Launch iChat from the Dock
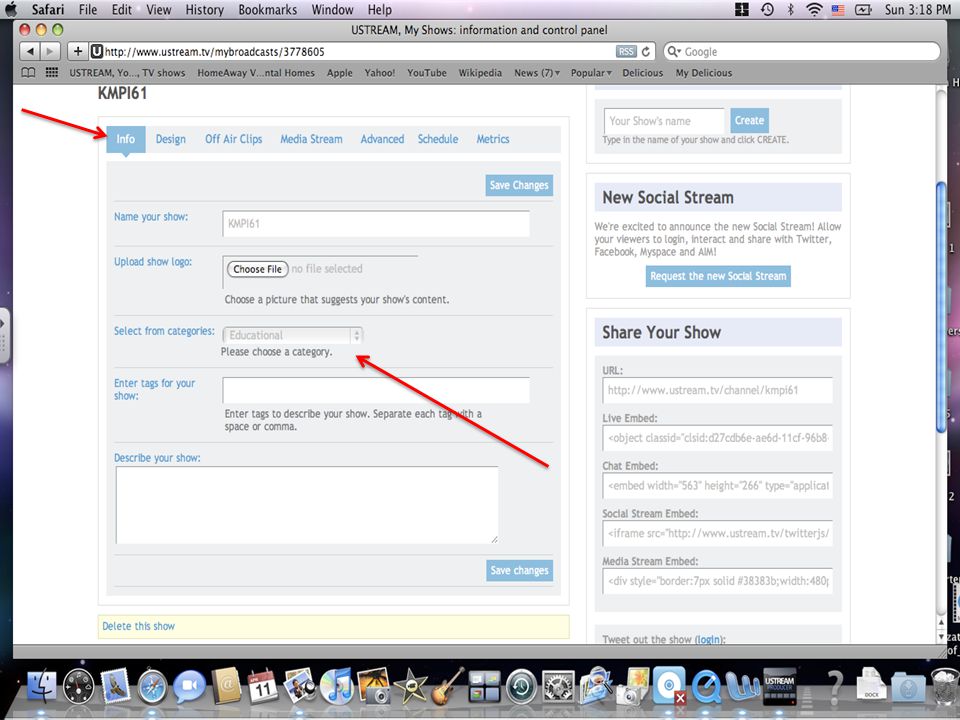Screen dimensions: 960x720 pos(189,686)
